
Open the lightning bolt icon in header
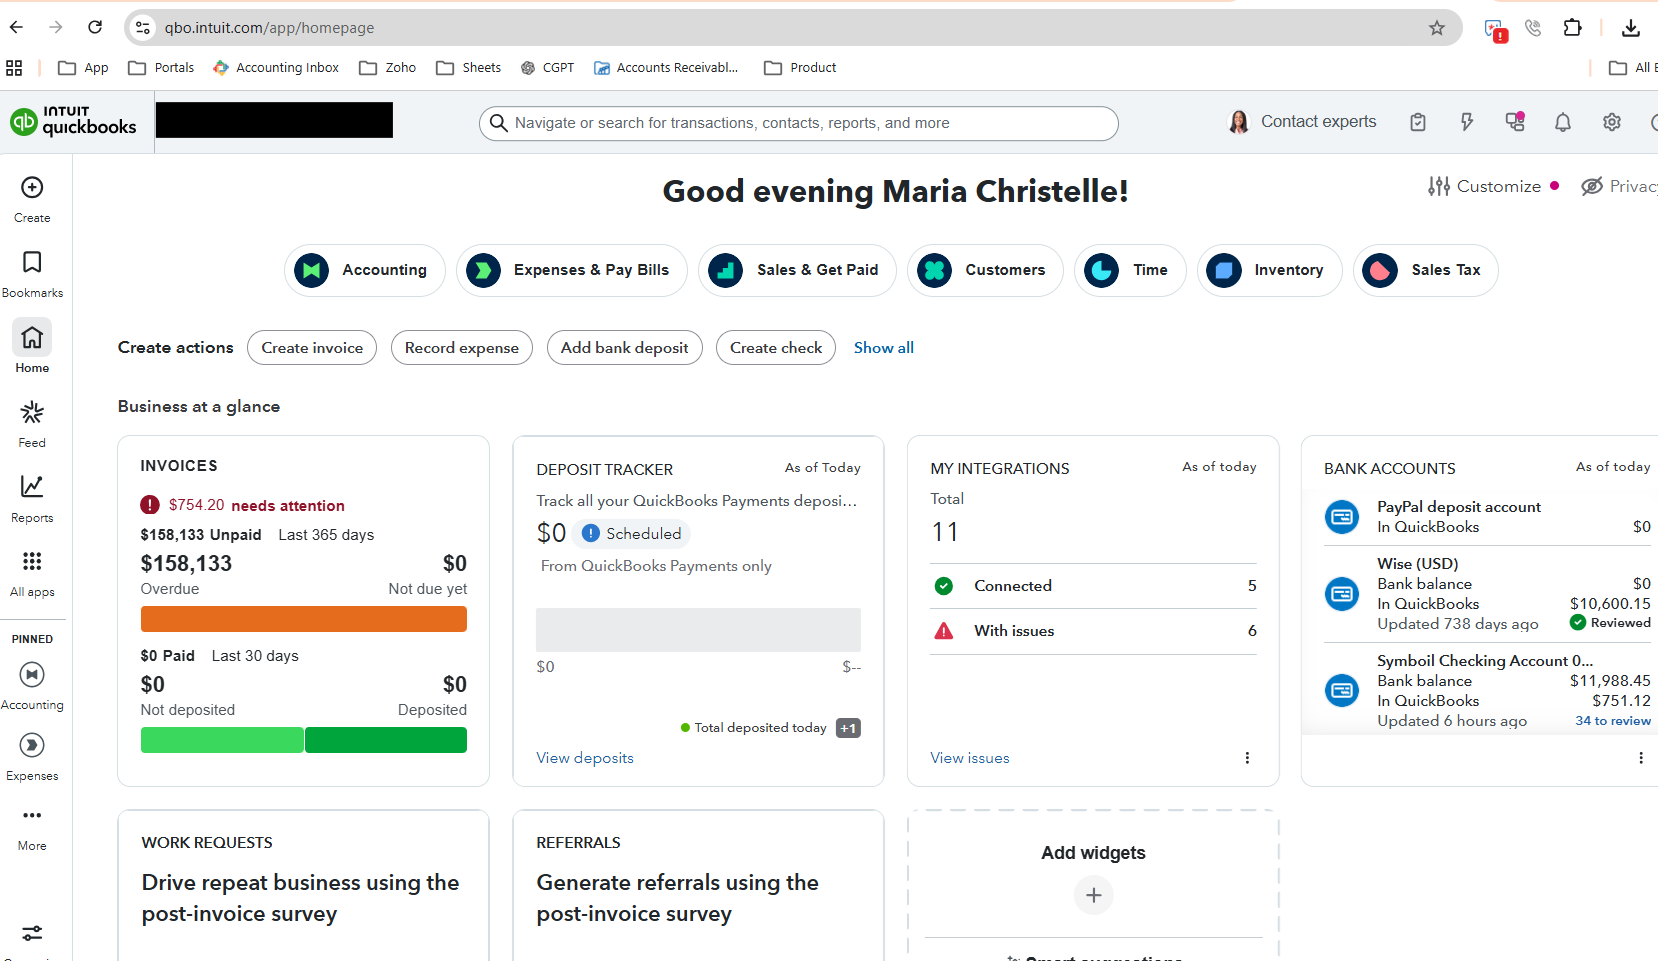[x=1467, y=122]
